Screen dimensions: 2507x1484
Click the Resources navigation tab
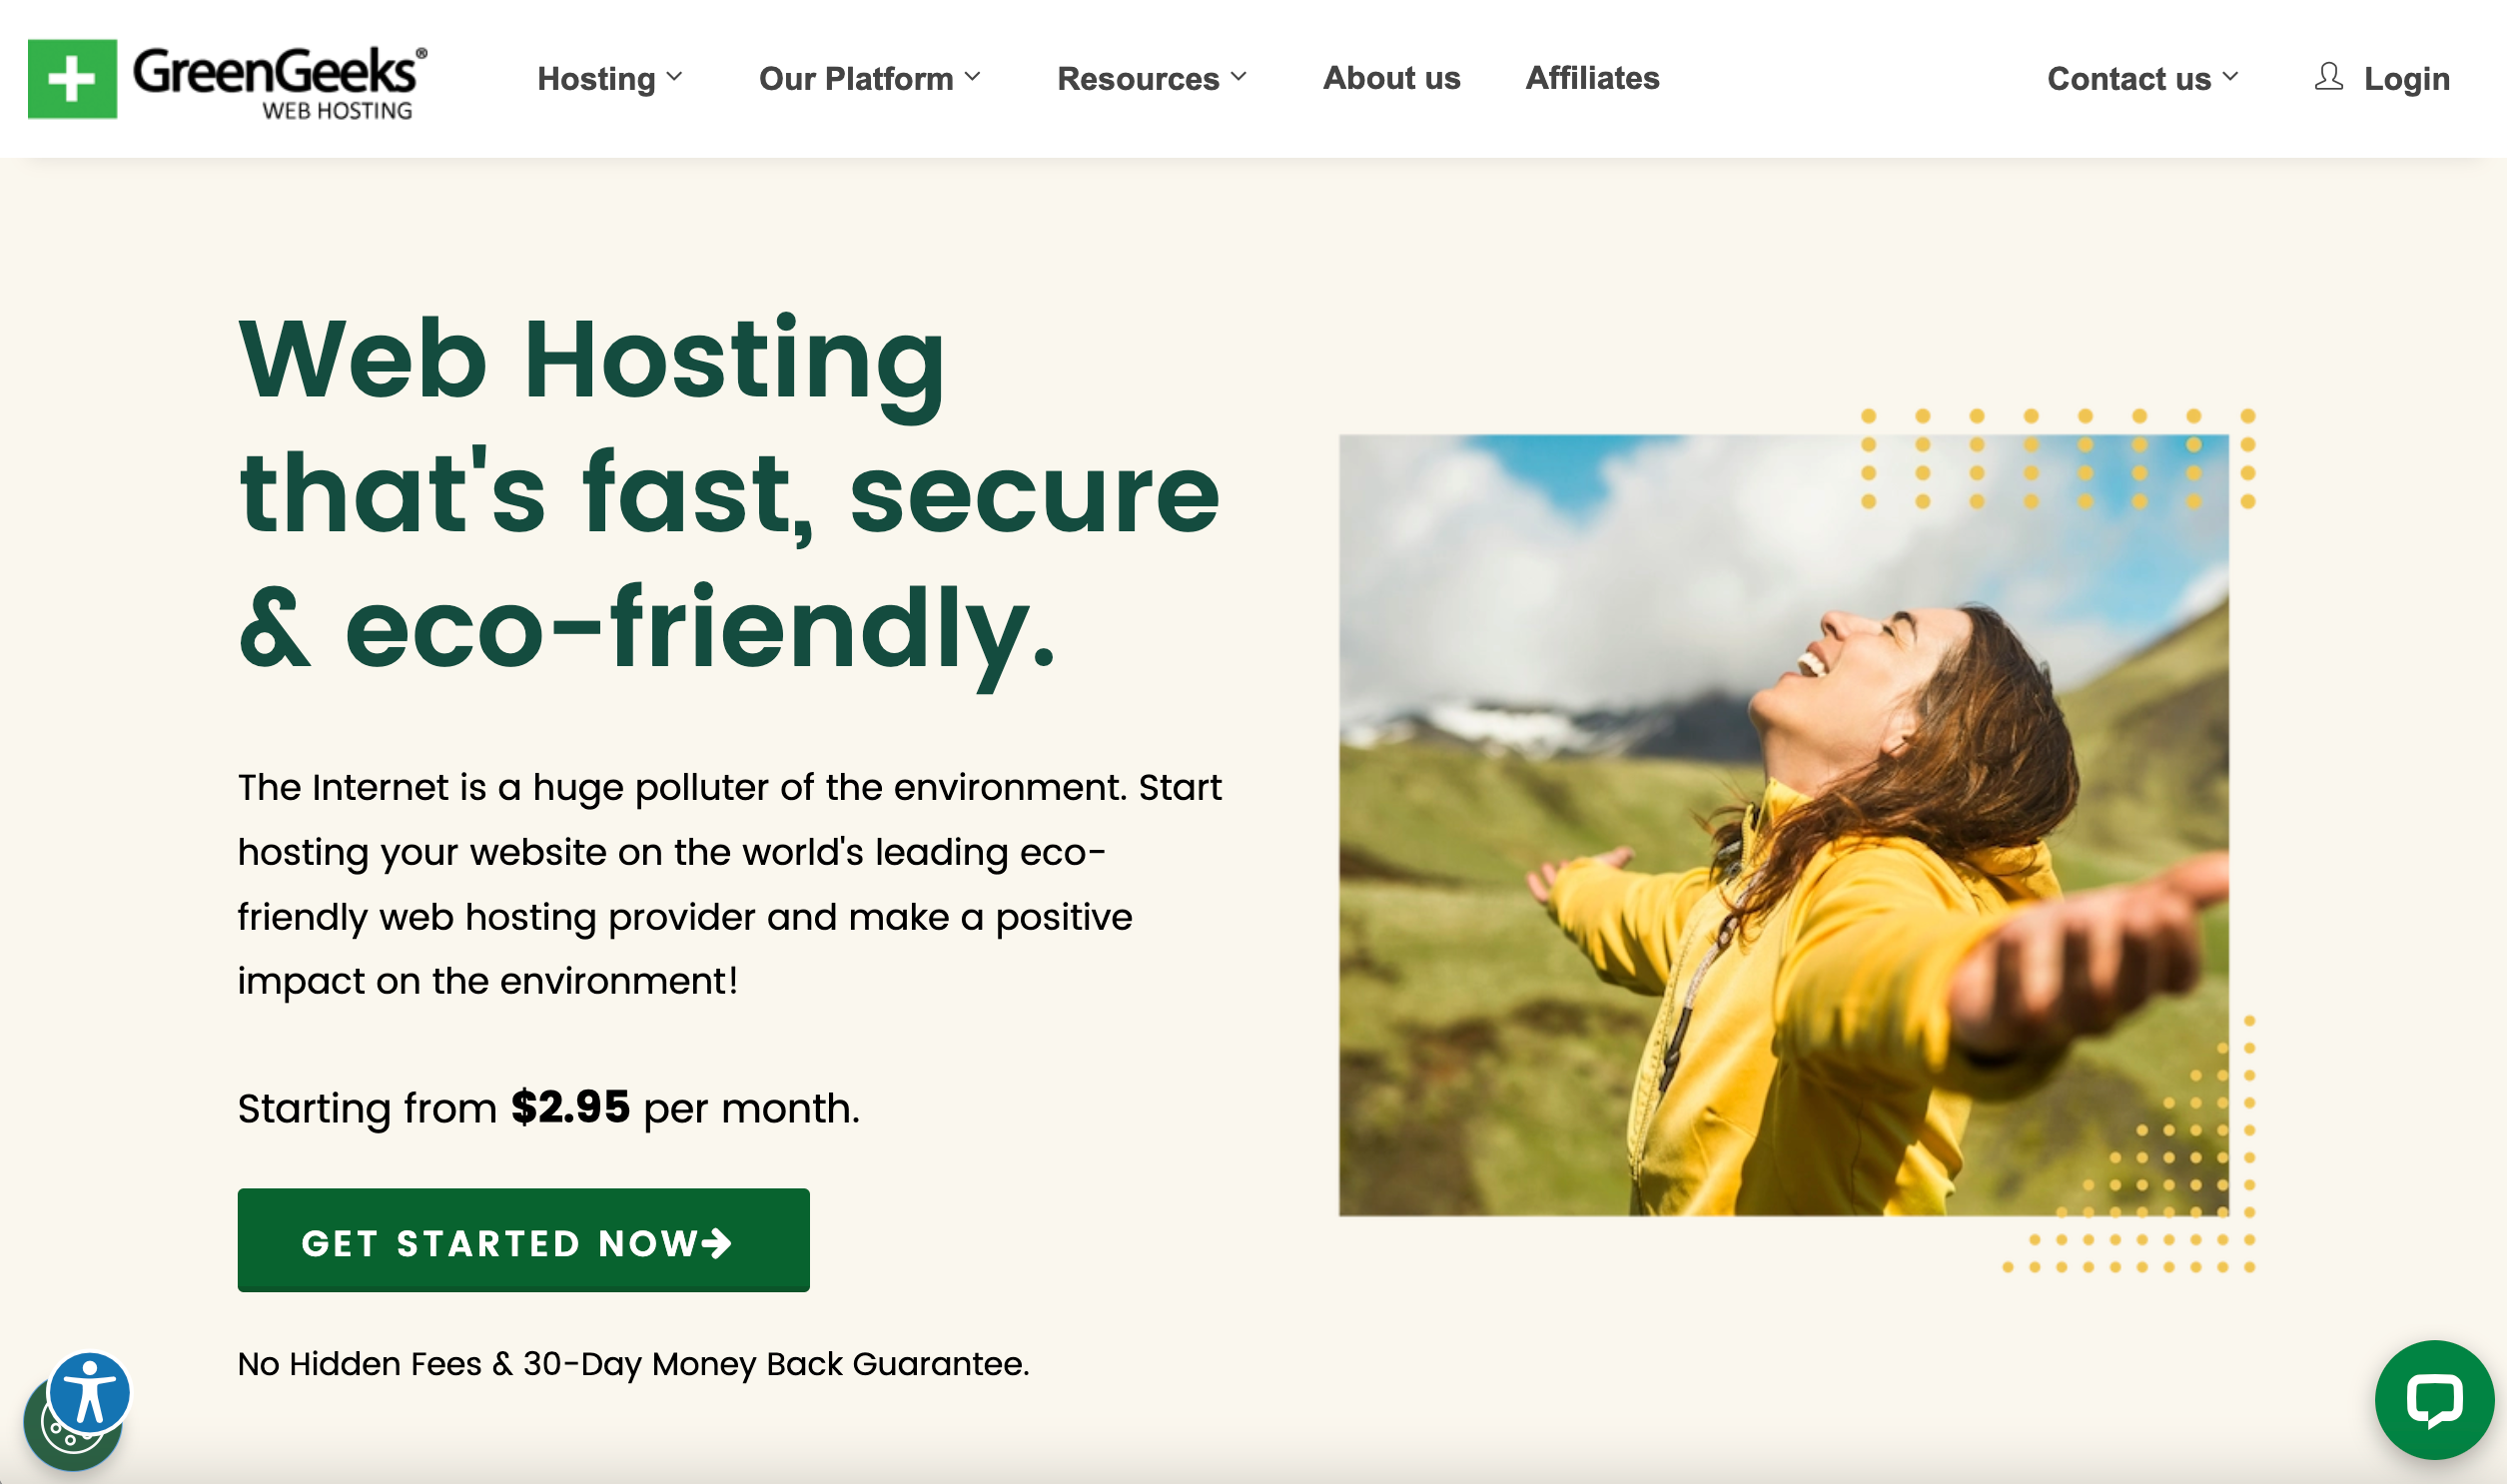[x=1152, y=78]
